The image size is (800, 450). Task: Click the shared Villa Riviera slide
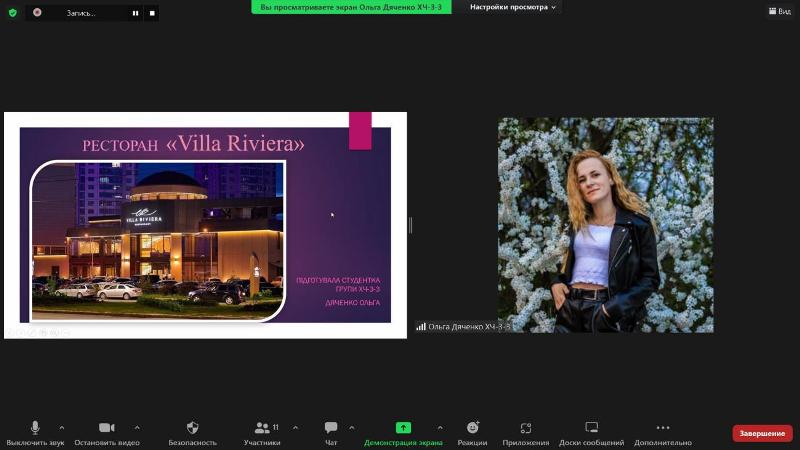205,225
